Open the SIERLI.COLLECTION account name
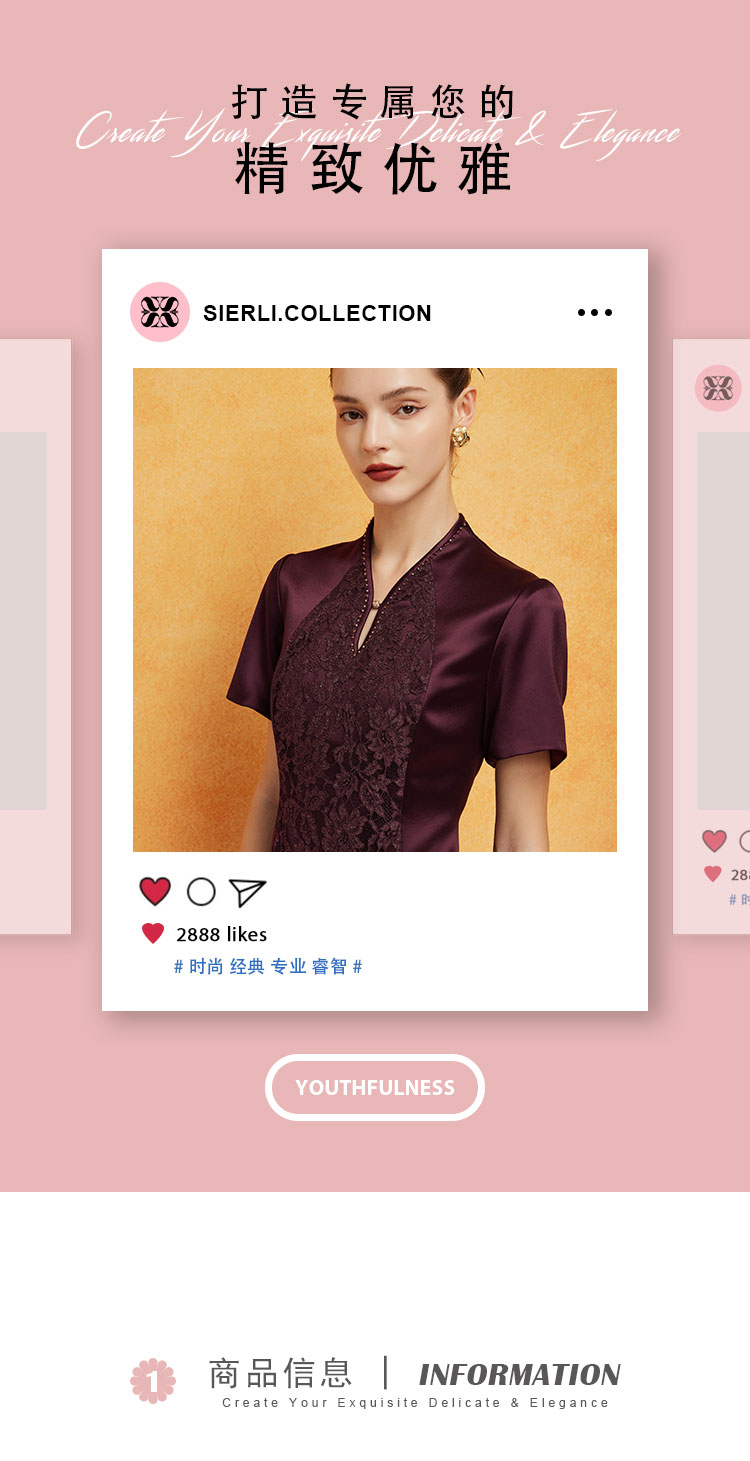Viewport: 750px width, 1461px height. (x=317, y=313)
